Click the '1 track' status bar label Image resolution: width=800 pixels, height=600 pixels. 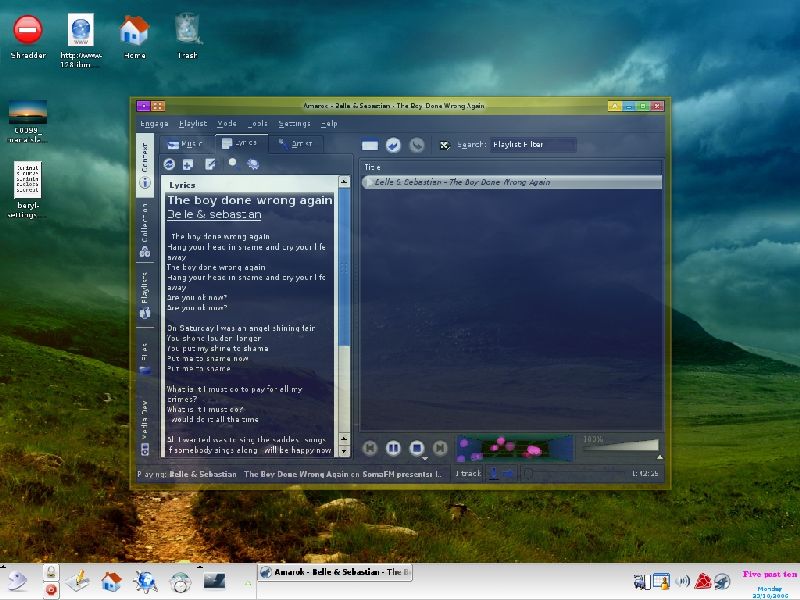click(x=468, y=474)
